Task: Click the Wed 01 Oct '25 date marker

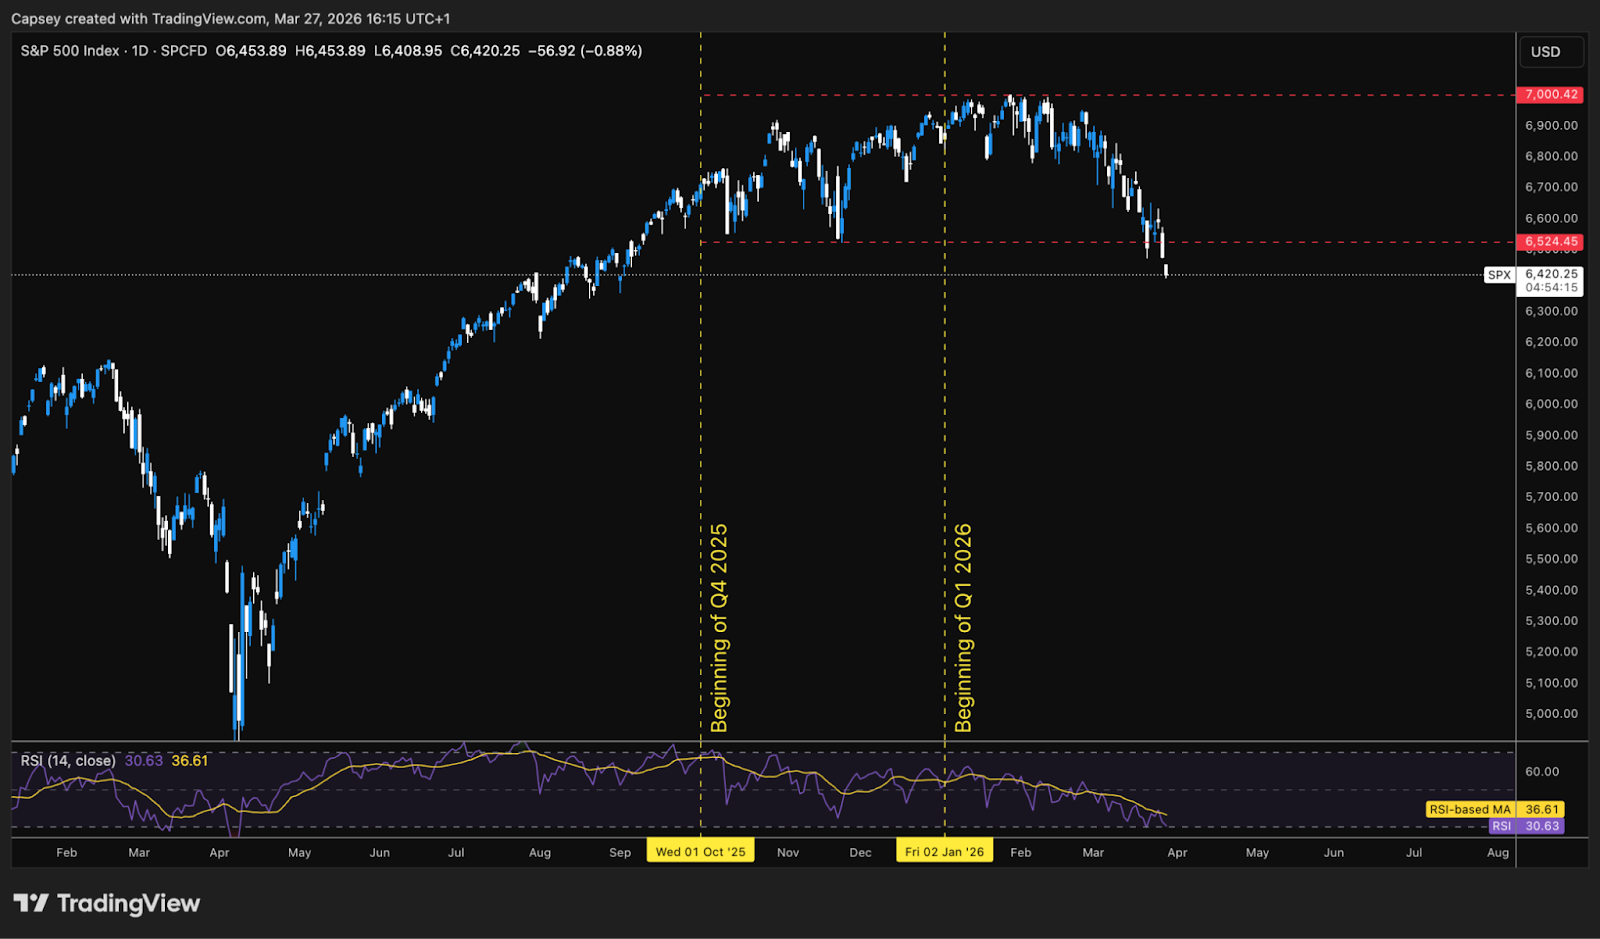Action: 701,852
